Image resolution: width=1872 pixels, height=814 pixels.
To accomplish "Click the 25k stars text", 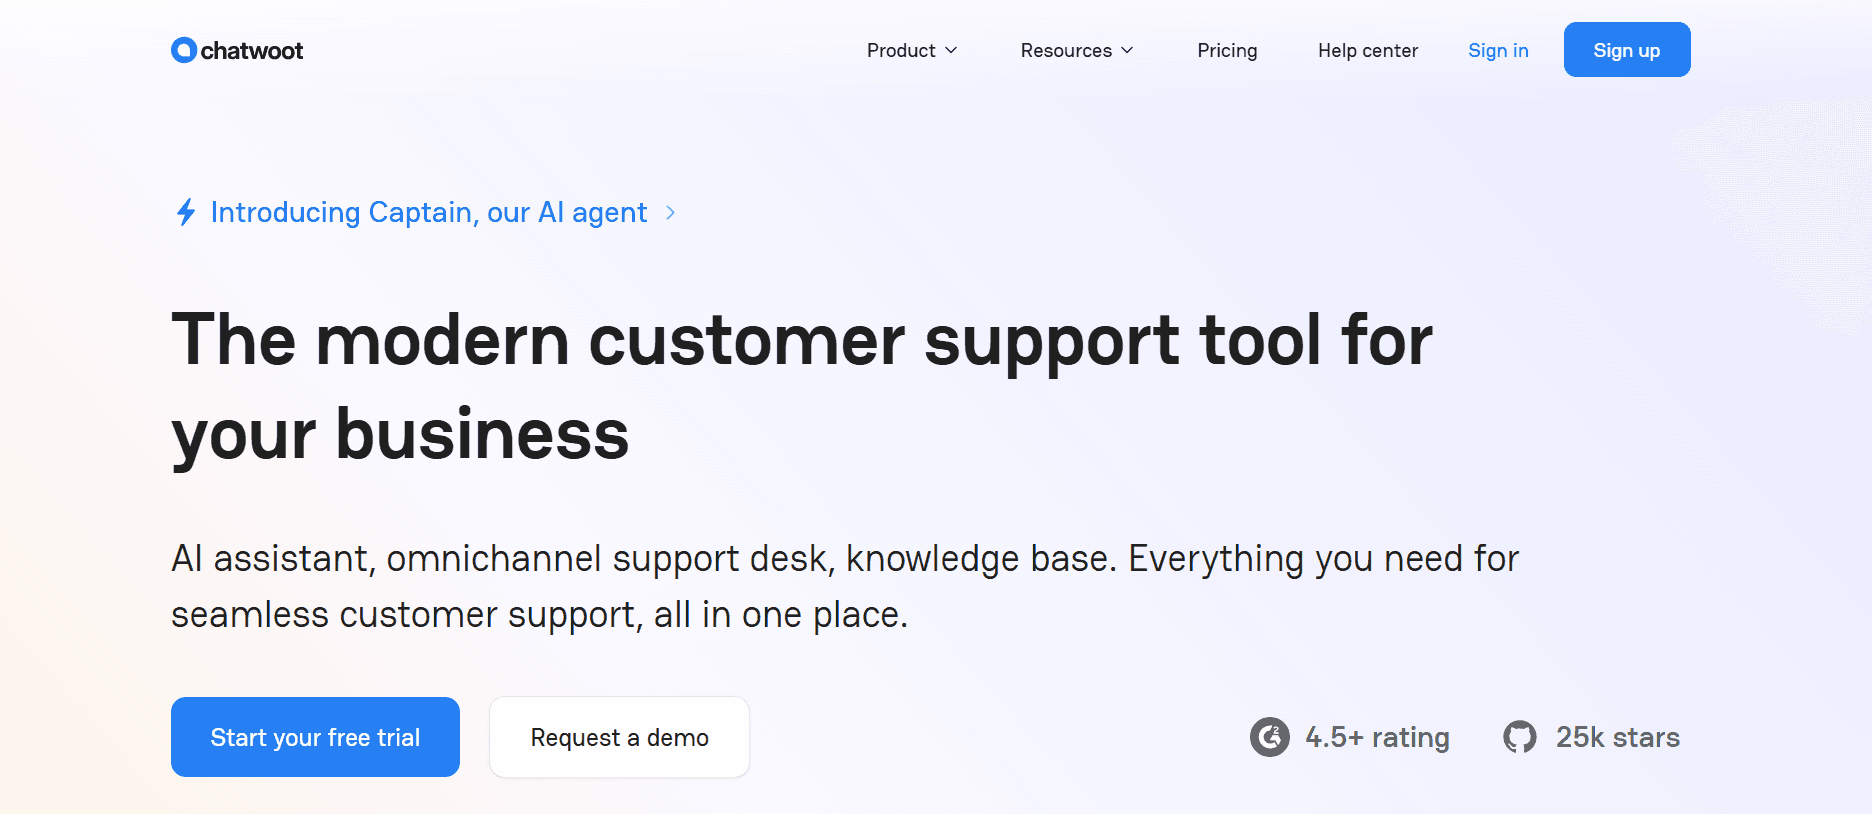I will (1618, 738).
